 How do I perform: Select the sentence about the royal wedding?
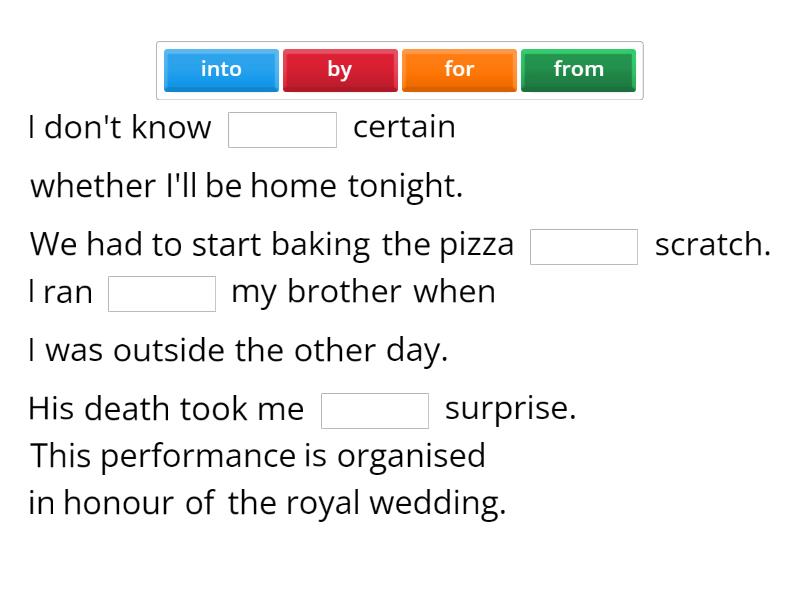[258, 455]
